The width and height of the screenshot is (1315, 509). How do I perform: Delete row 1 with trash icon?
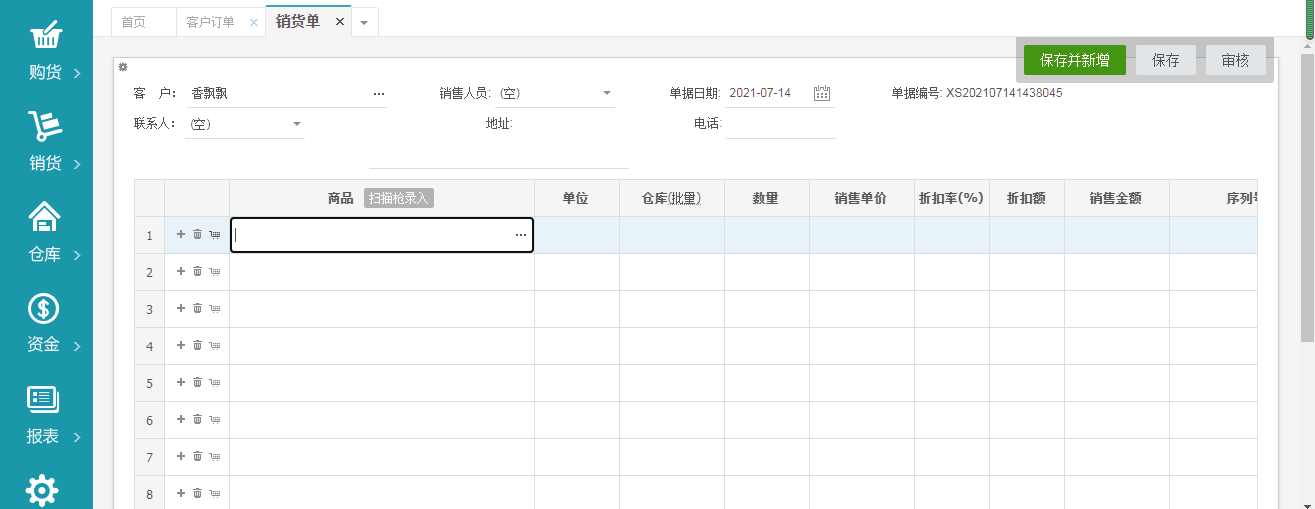point(197,234)
